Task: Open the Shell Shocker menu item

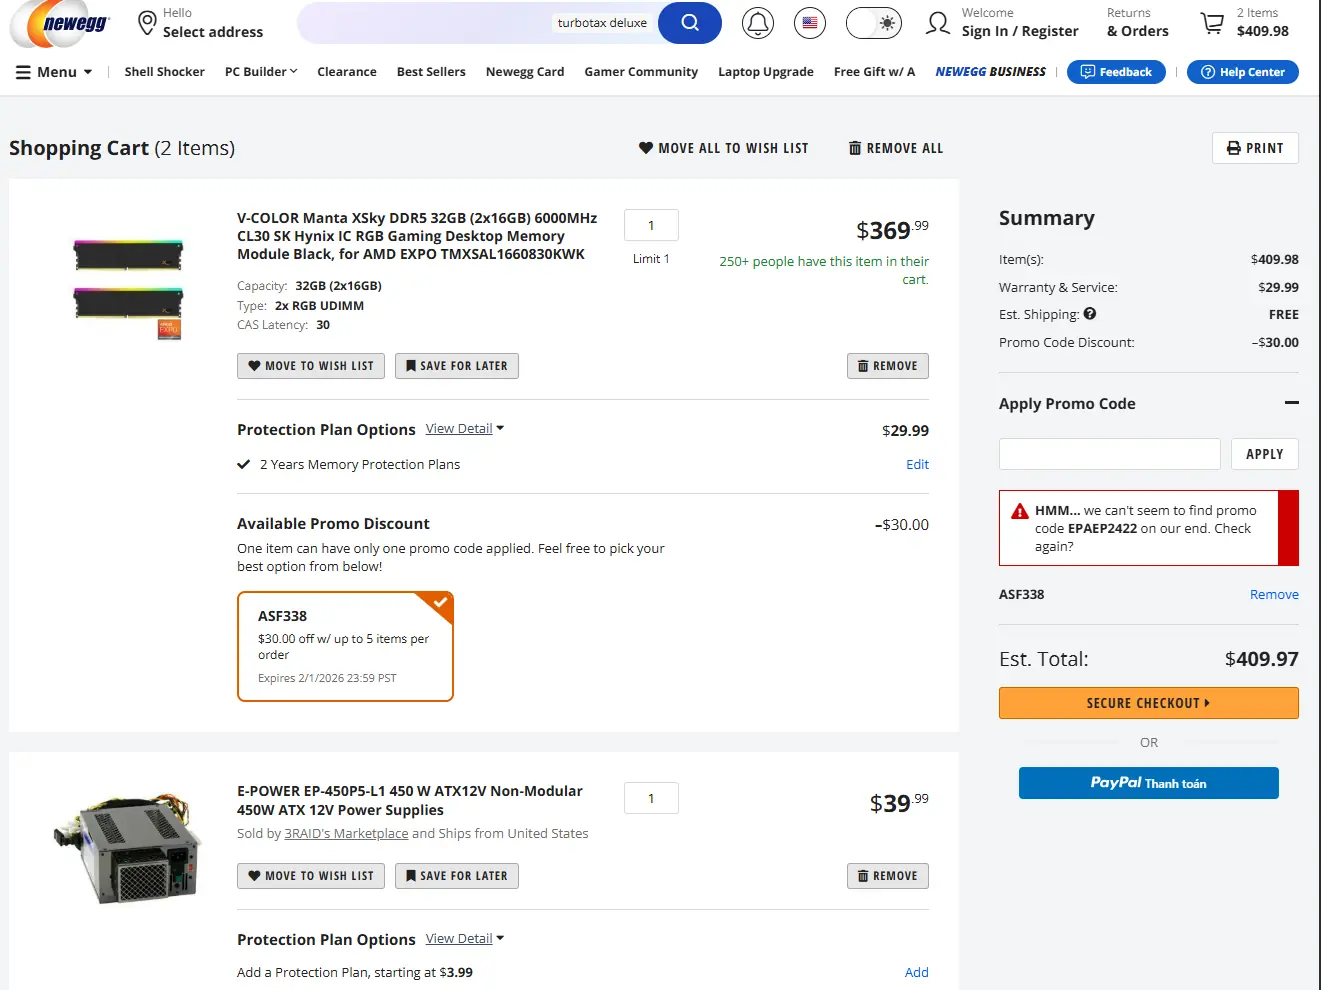Action: pyautogui.click(x=164, y=72)
